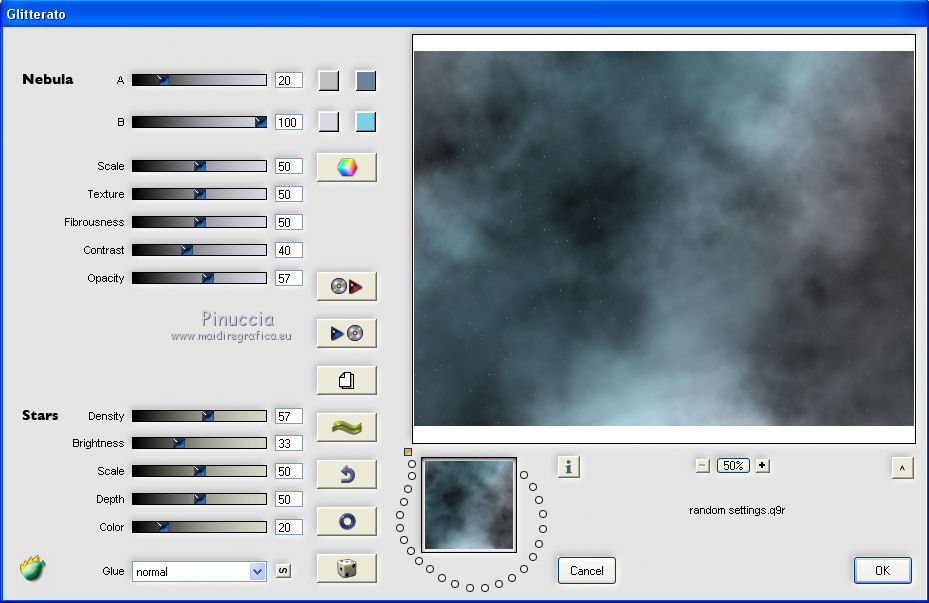The image size is (929, 603).
Task: Click the OK button
Action: tap(882, 570)
